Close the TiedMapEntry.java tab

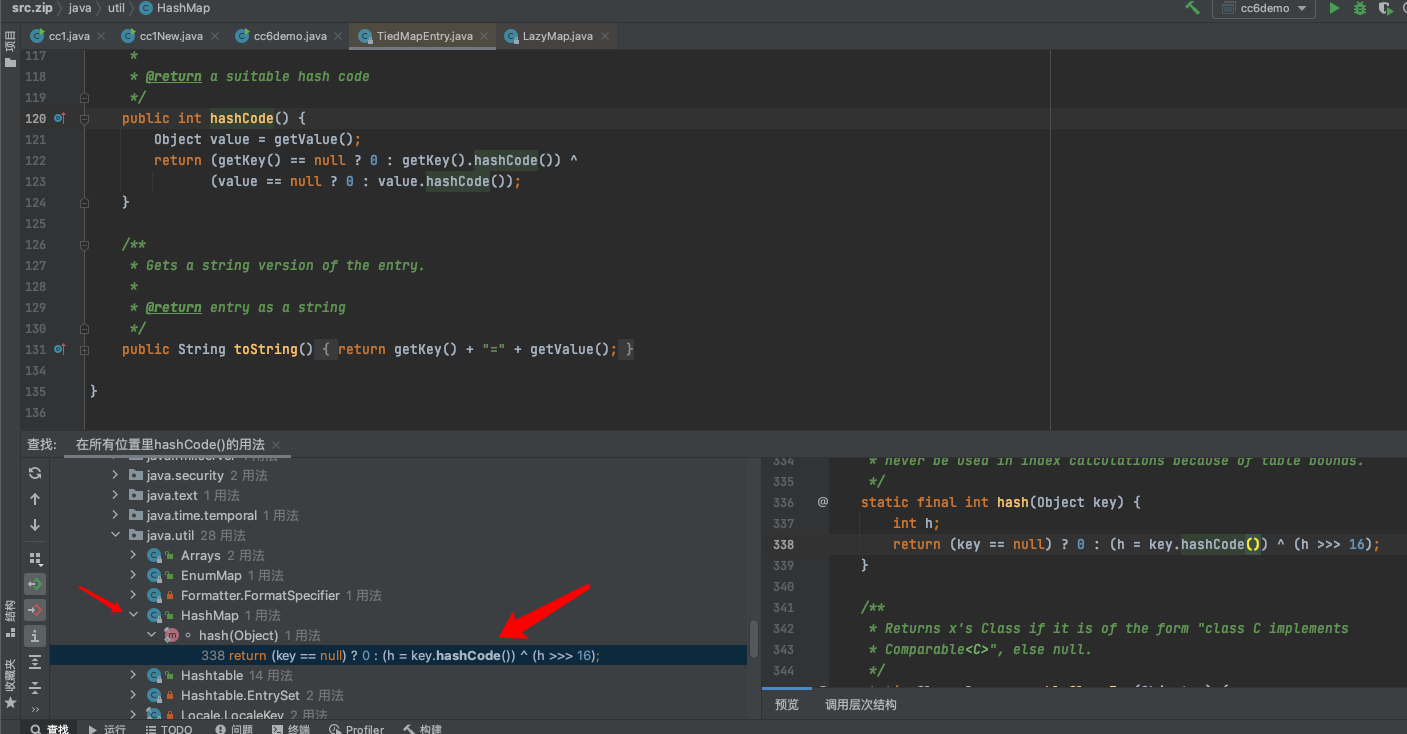484,36
